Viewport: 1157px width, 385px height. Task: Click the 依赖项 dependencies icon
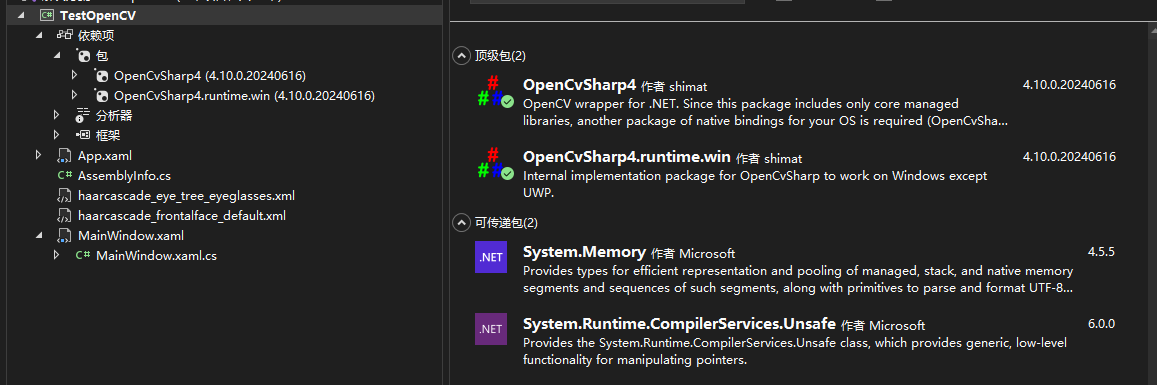click(x=65, y=35)
